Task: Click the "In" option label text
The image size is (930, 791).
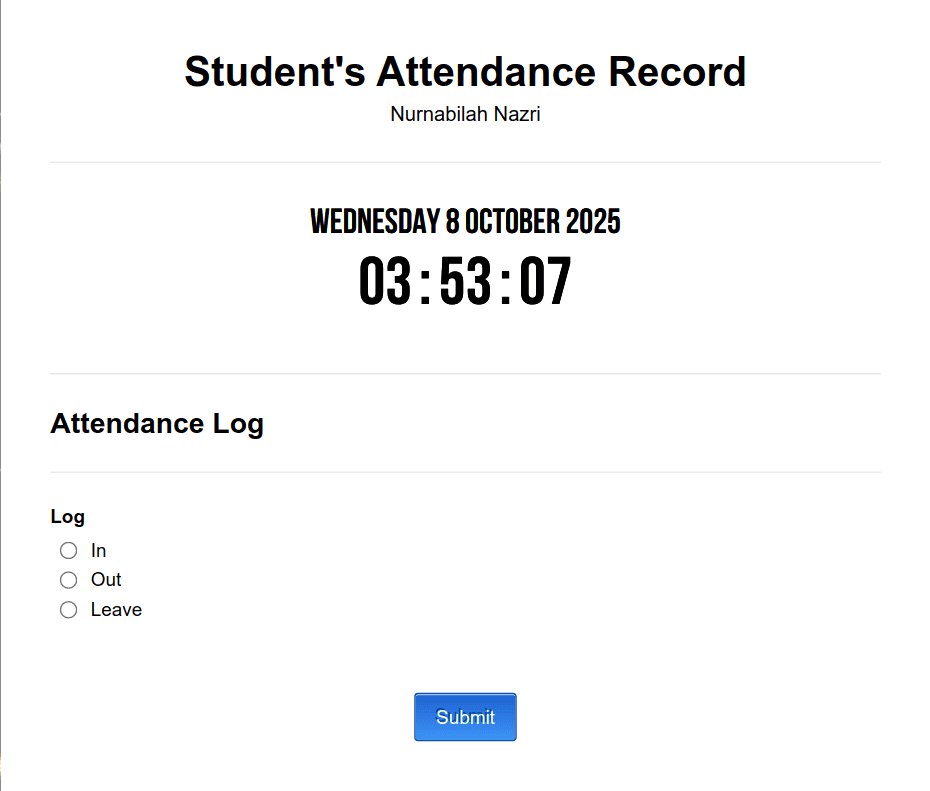Action: click(98, 550)
